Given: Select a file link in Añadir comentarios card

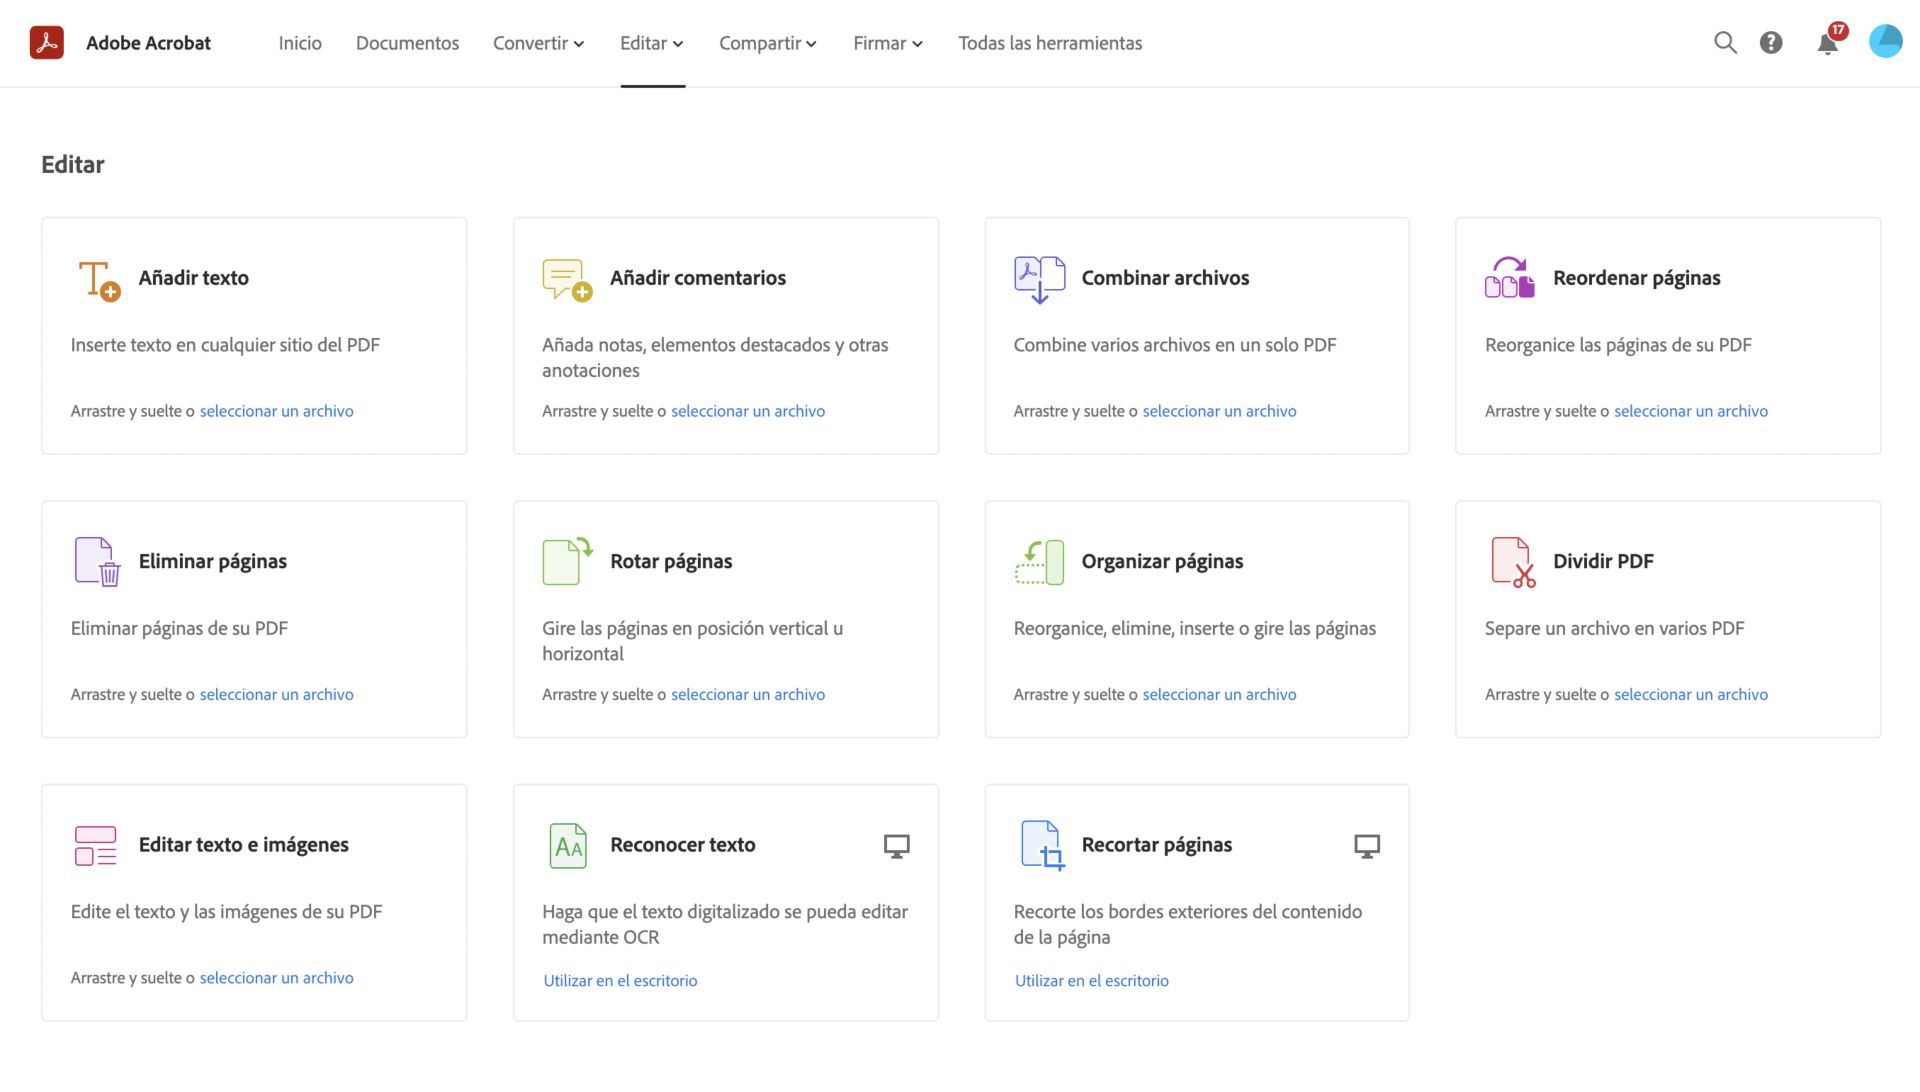Looking at the screenshot, I should coord(748,411).
